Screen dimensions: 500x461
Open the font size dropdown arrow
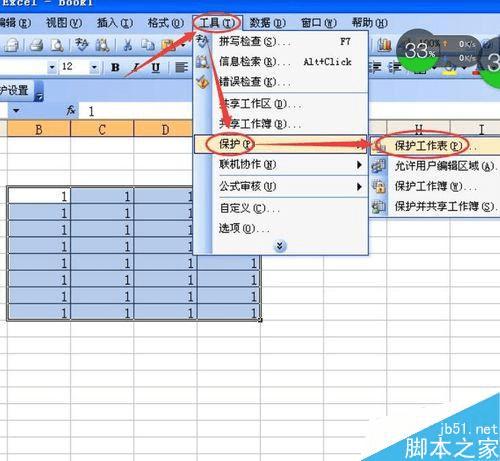pyautogui.click(x=94, y=68)
